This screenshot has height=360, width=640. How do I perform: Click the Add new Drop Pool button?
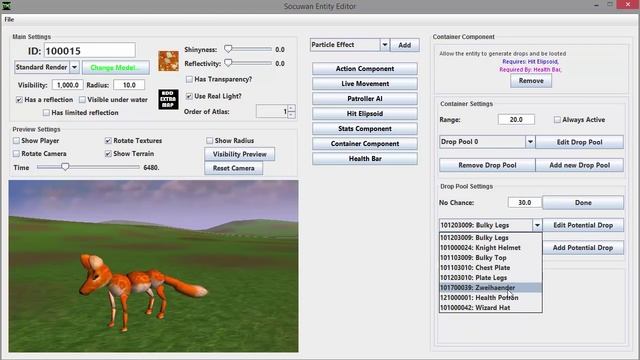(x=580, y=165)
